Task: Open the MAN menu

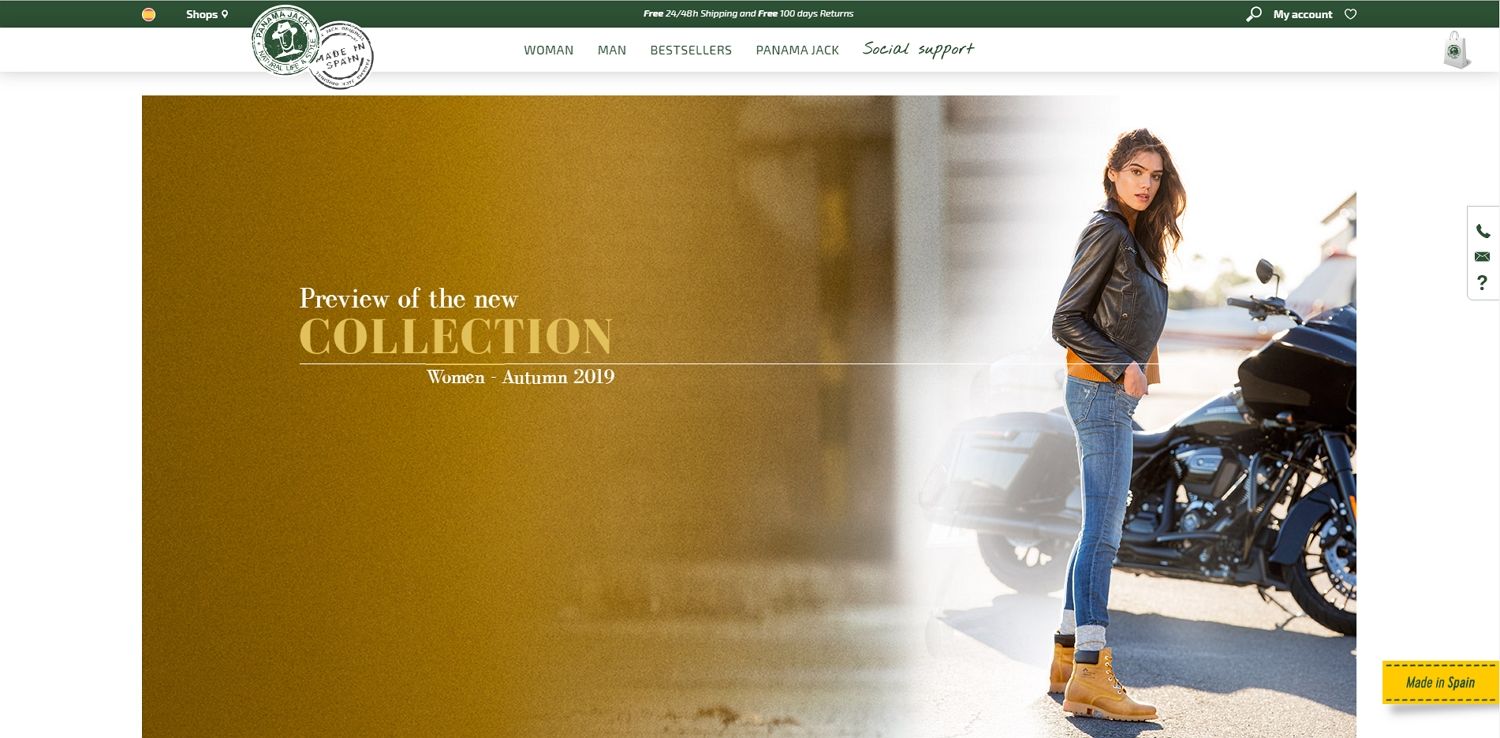Action: tap(612, 50)
